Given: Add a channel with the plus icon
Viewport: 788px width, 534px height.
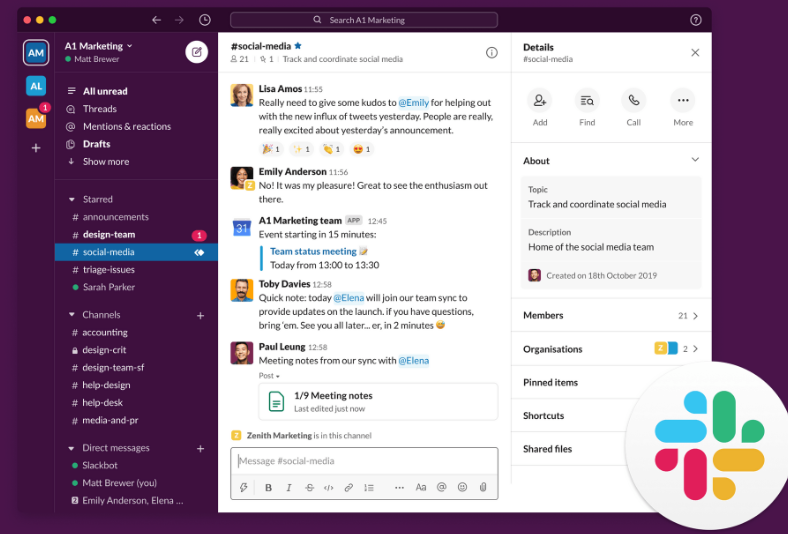Looking at the screenshot, I should click(201, 315).
